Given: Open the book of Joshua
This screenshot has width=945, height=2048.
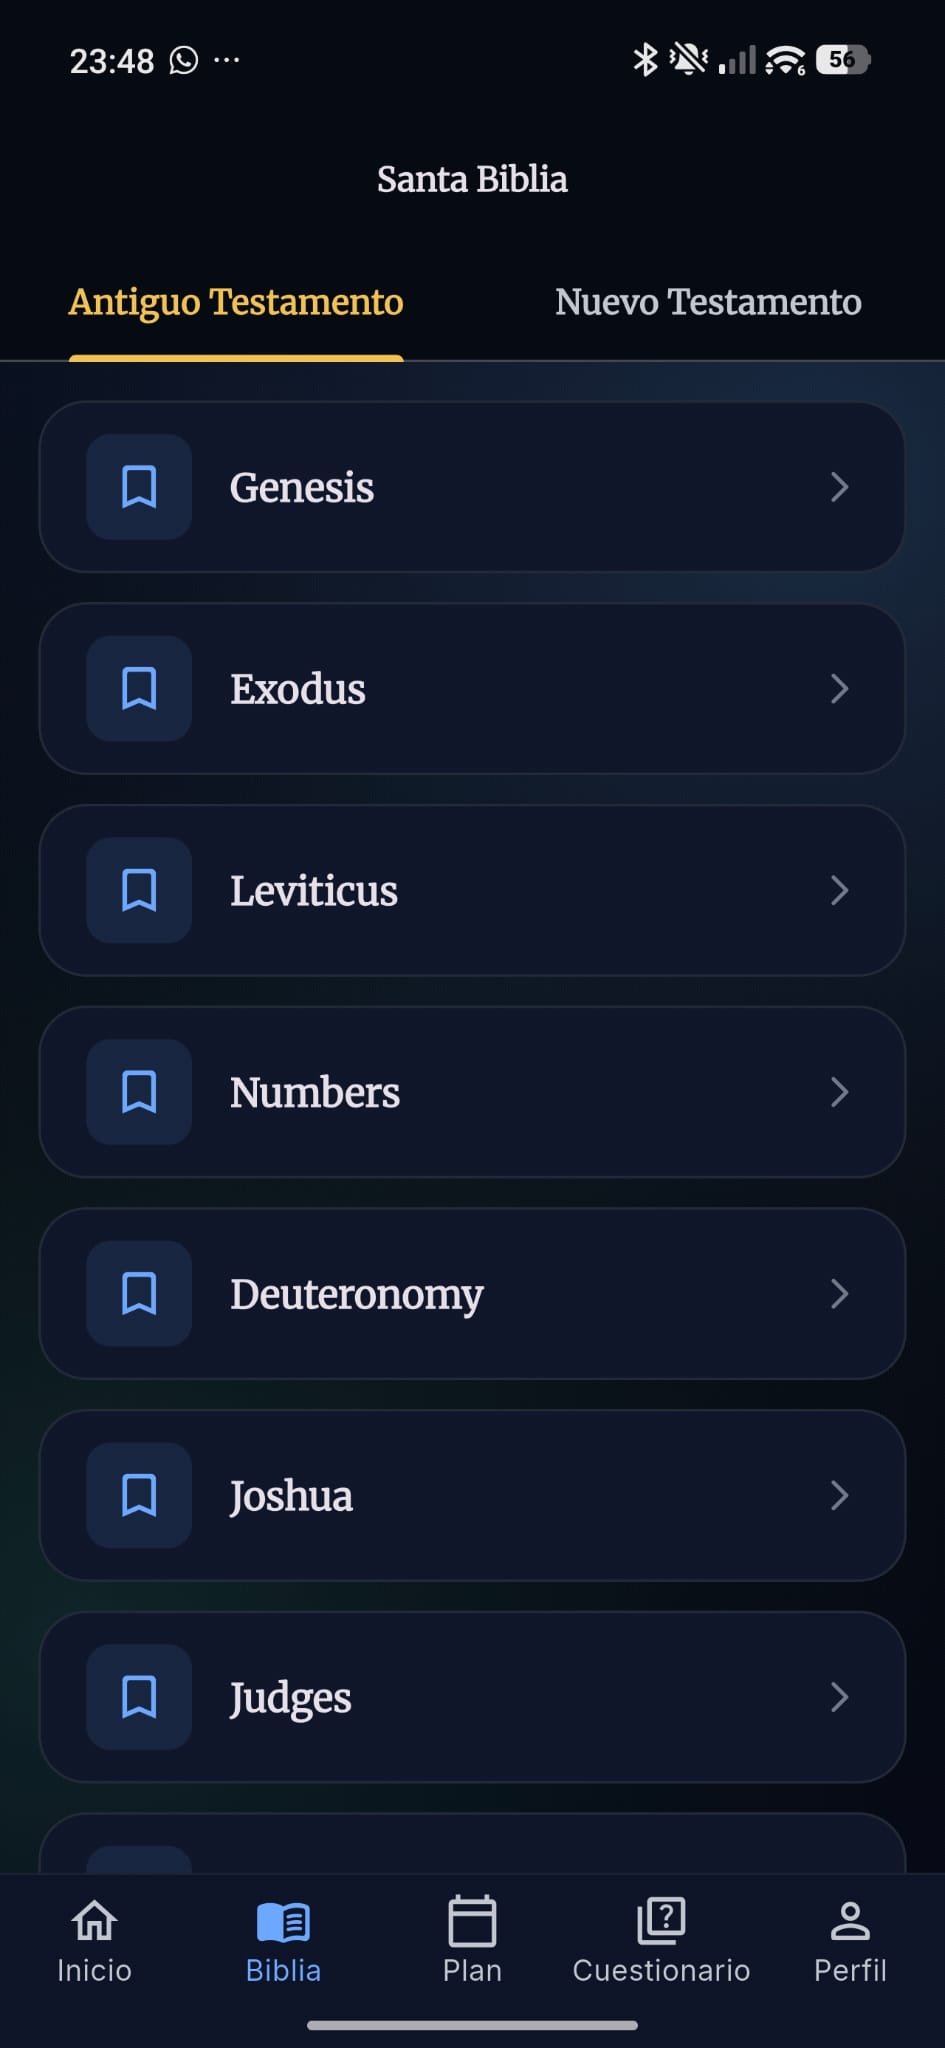Looking at the screenshot, I should pyautogui.click(x=291, y=1496).
